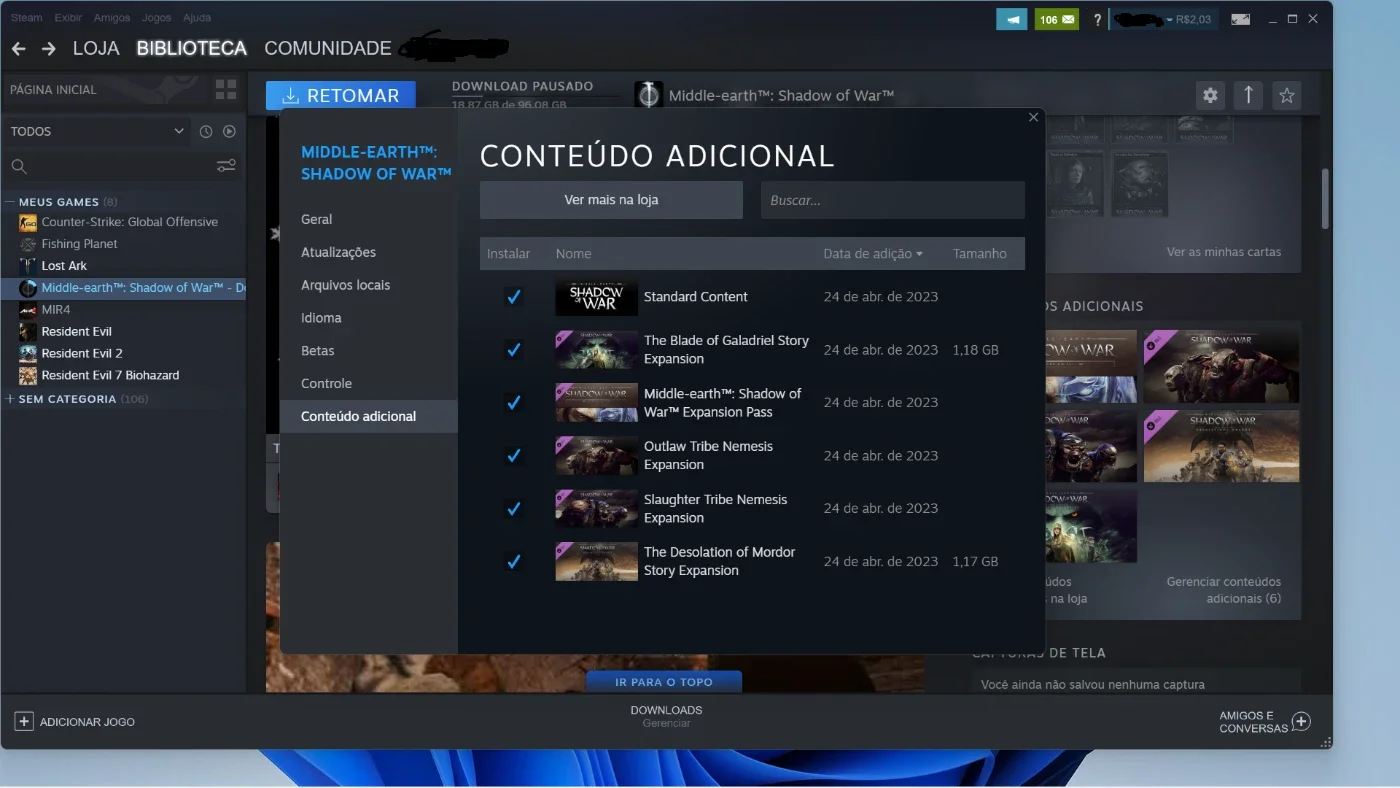Uncheck Standard Content install checkbox
The image size is (1400, 788).
click(x=514, y=297)
